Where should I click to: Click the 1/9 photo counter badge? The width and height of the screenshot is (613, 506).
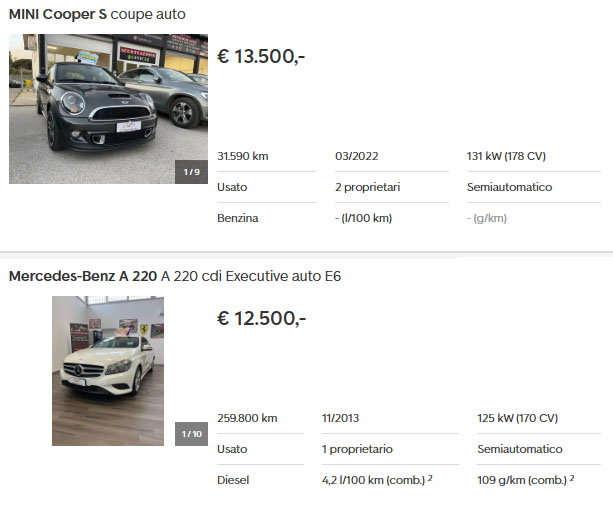[x=192, y=172]
